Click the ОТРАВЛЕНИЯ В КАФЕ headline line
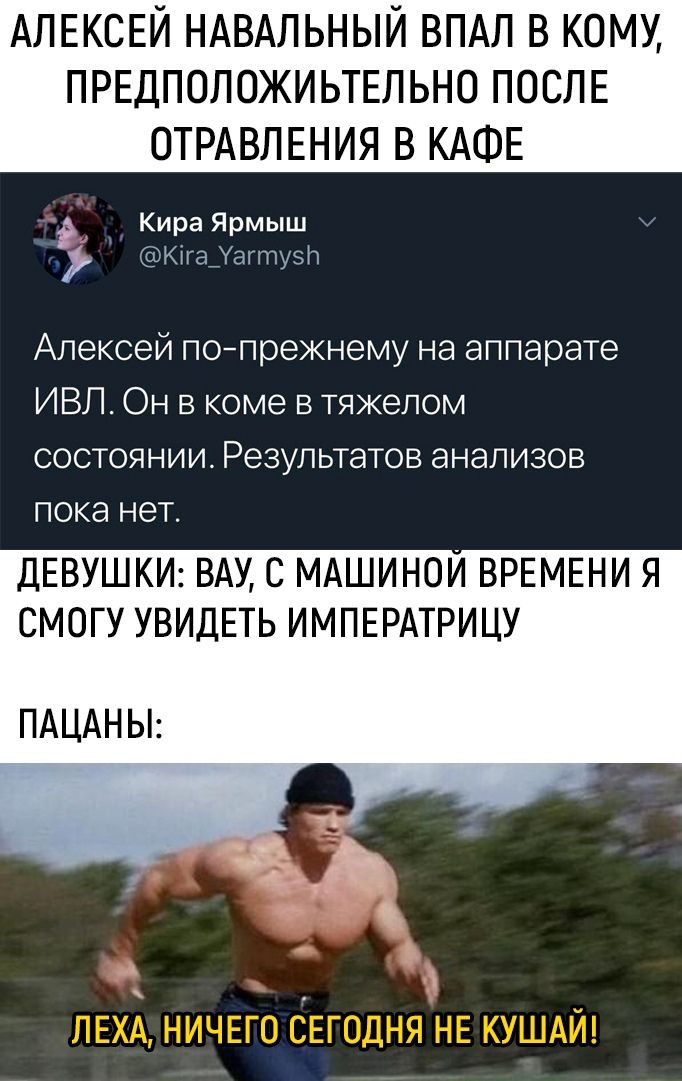The image size is (682, 1081). pyautogui.click(x=337, y=142)
